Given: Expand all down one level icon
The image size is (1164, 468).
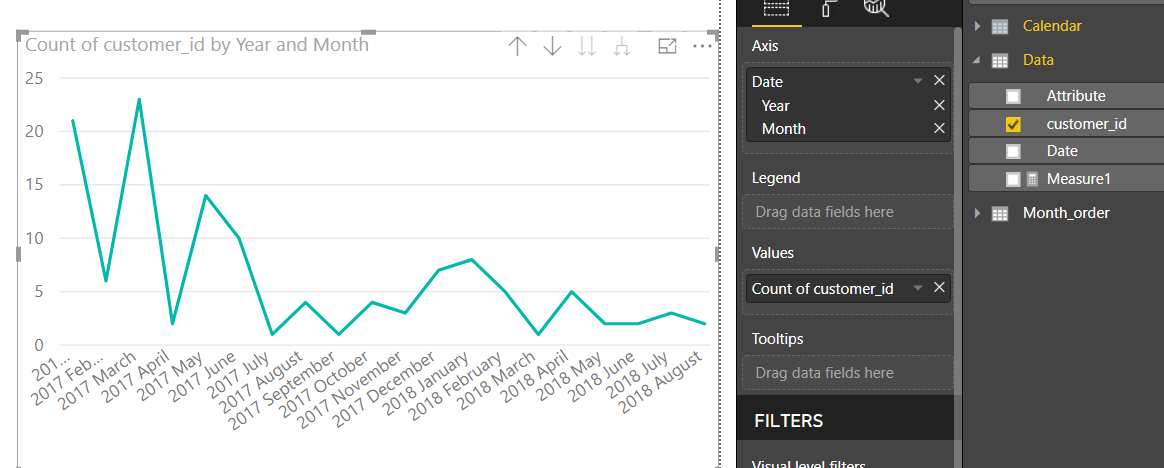Looking at the screenshot, I should (x=622, y=47).
